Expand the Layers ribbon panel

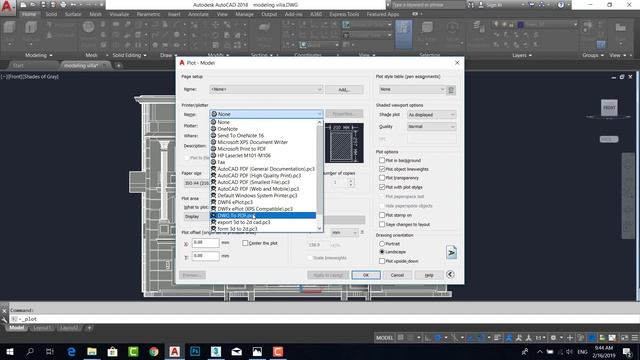[x=522, y=55]
